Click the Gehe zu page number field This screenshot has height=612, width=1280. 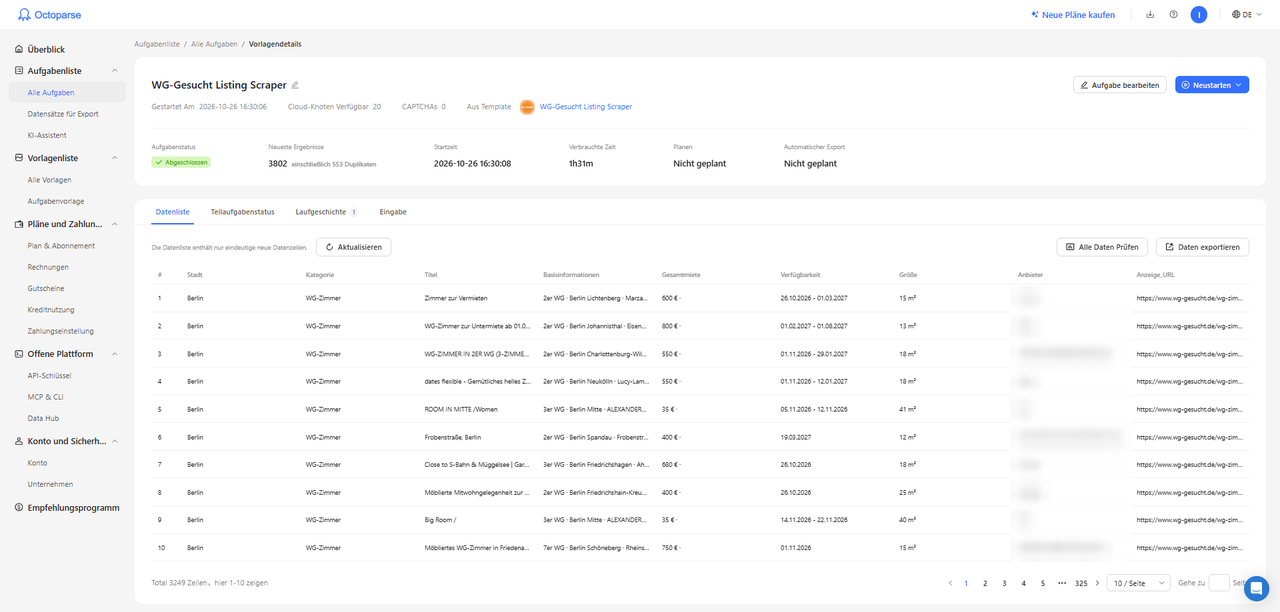point(1218,583)
